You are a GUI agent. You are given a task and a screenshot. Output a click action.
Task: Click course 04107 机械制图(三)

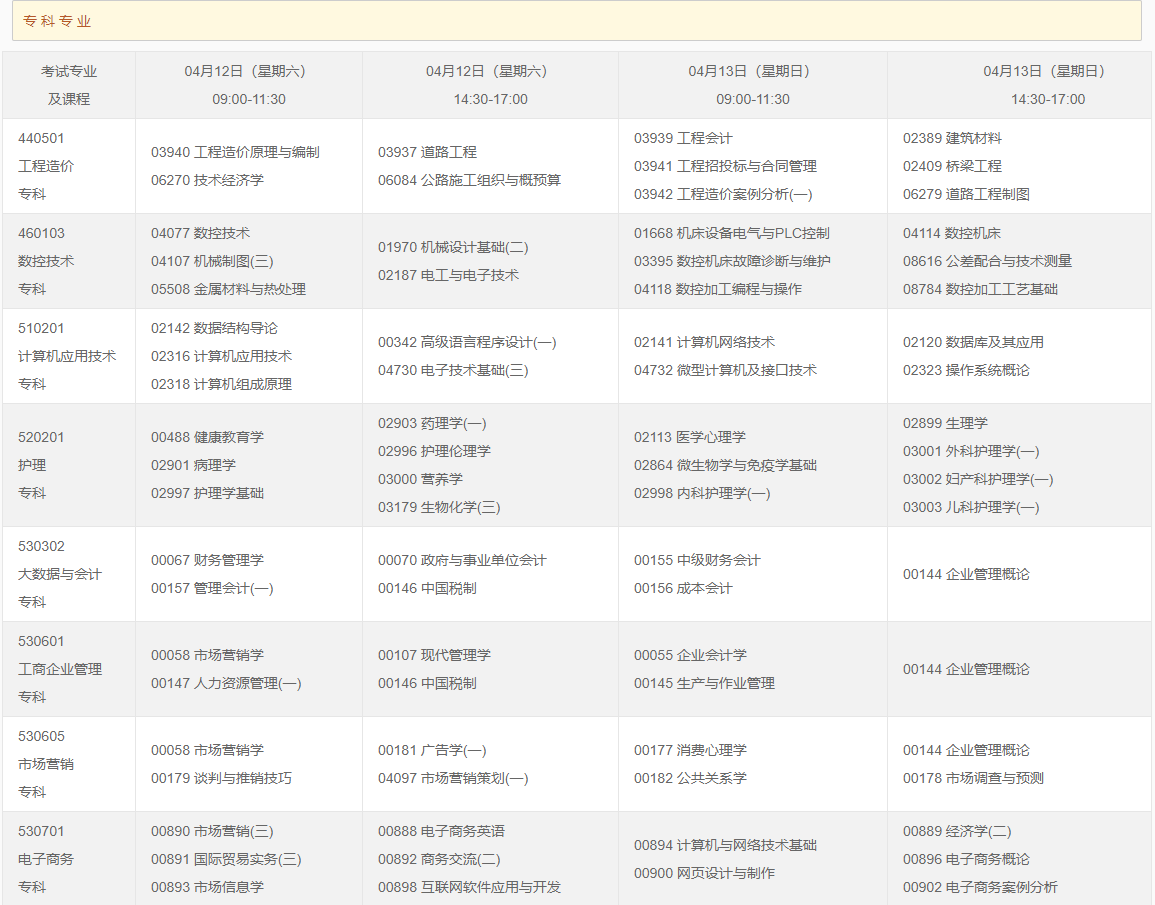pos(212,261)
